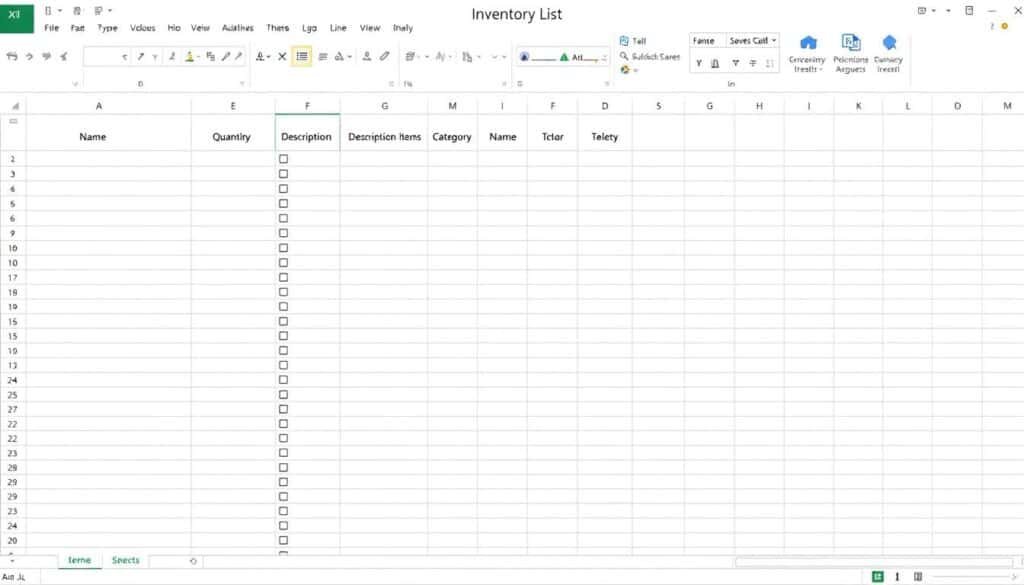The image size is (1024, 585).
Task: Click the blue Dunsicy icon
Action: click(889, 43)
